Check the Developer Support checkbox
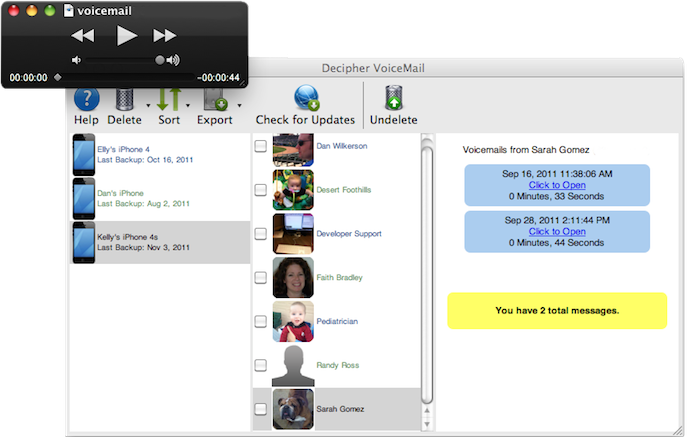Image resolution: width=688 pixels, height=441 pixels. (x=261, y=234)
